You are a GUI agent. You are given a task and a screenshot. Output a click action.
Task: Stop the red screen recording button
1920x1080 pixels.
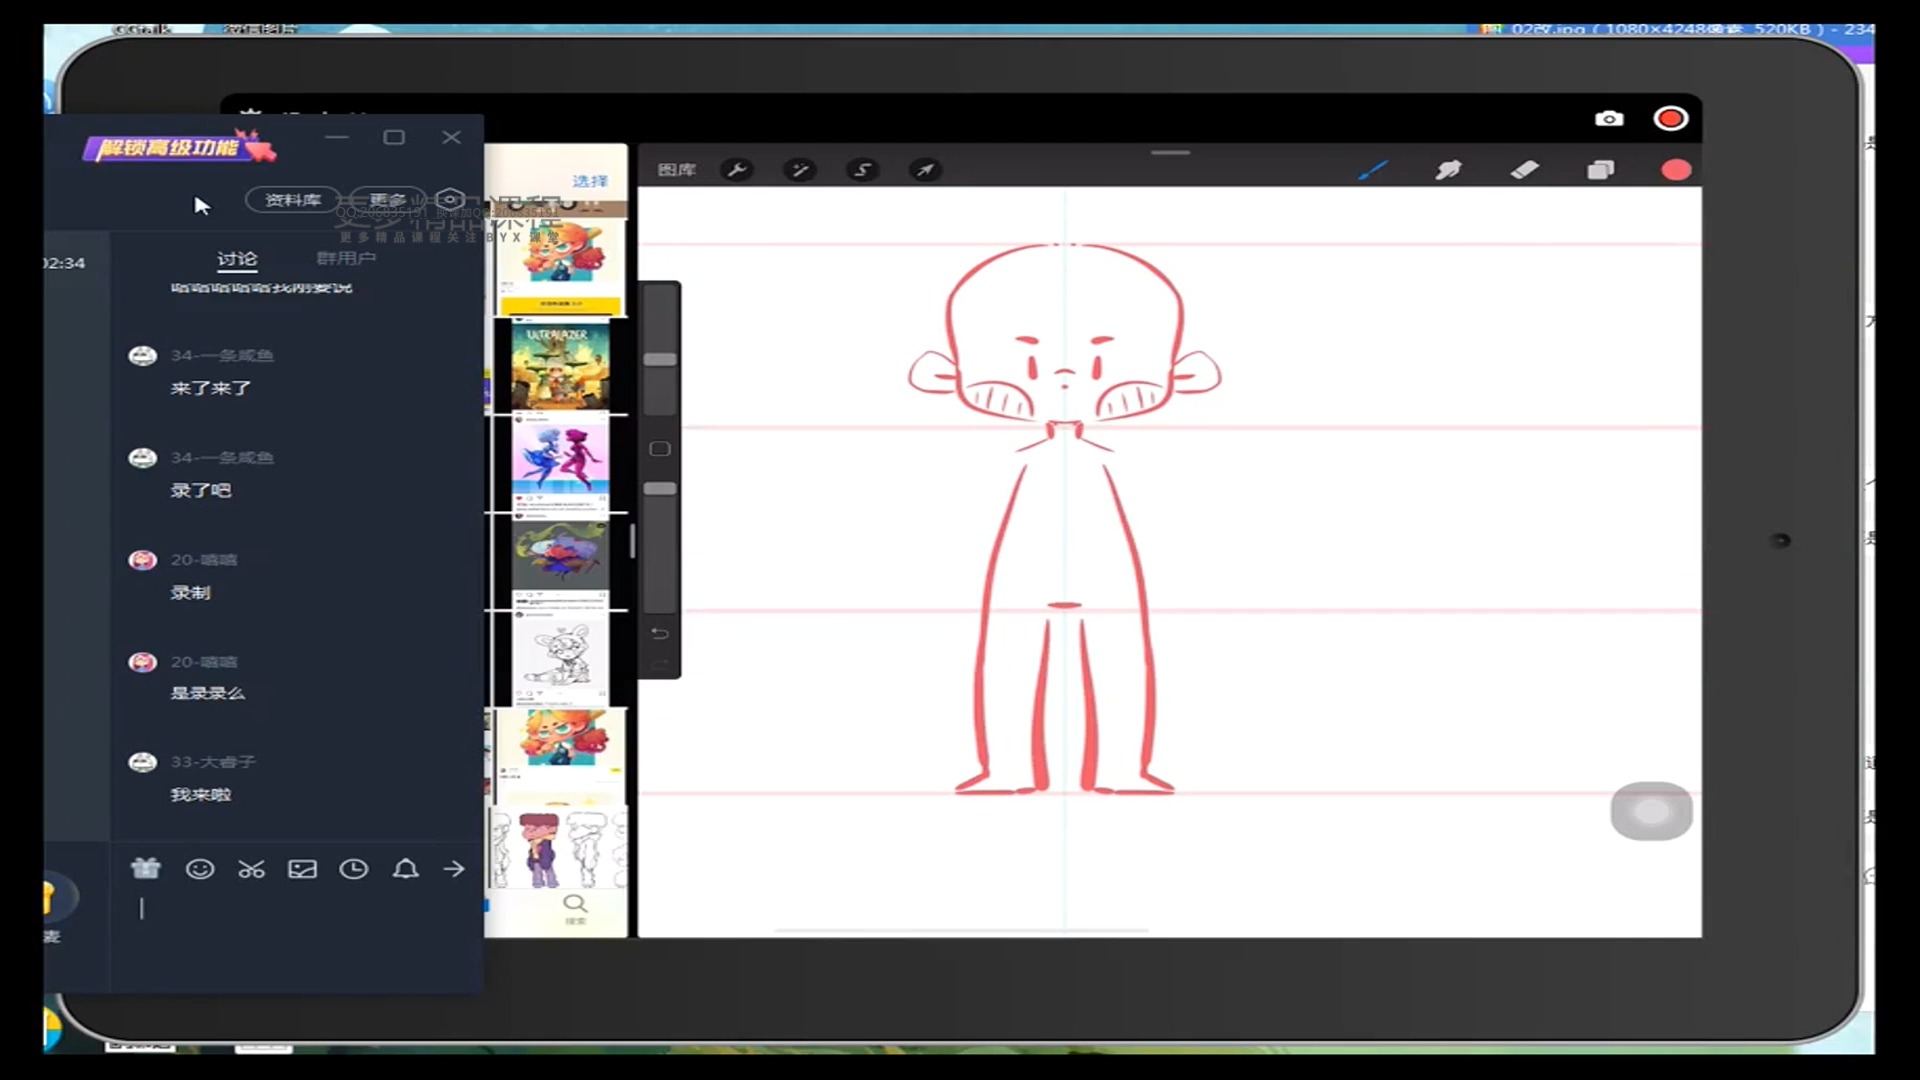click(1670, 119)
